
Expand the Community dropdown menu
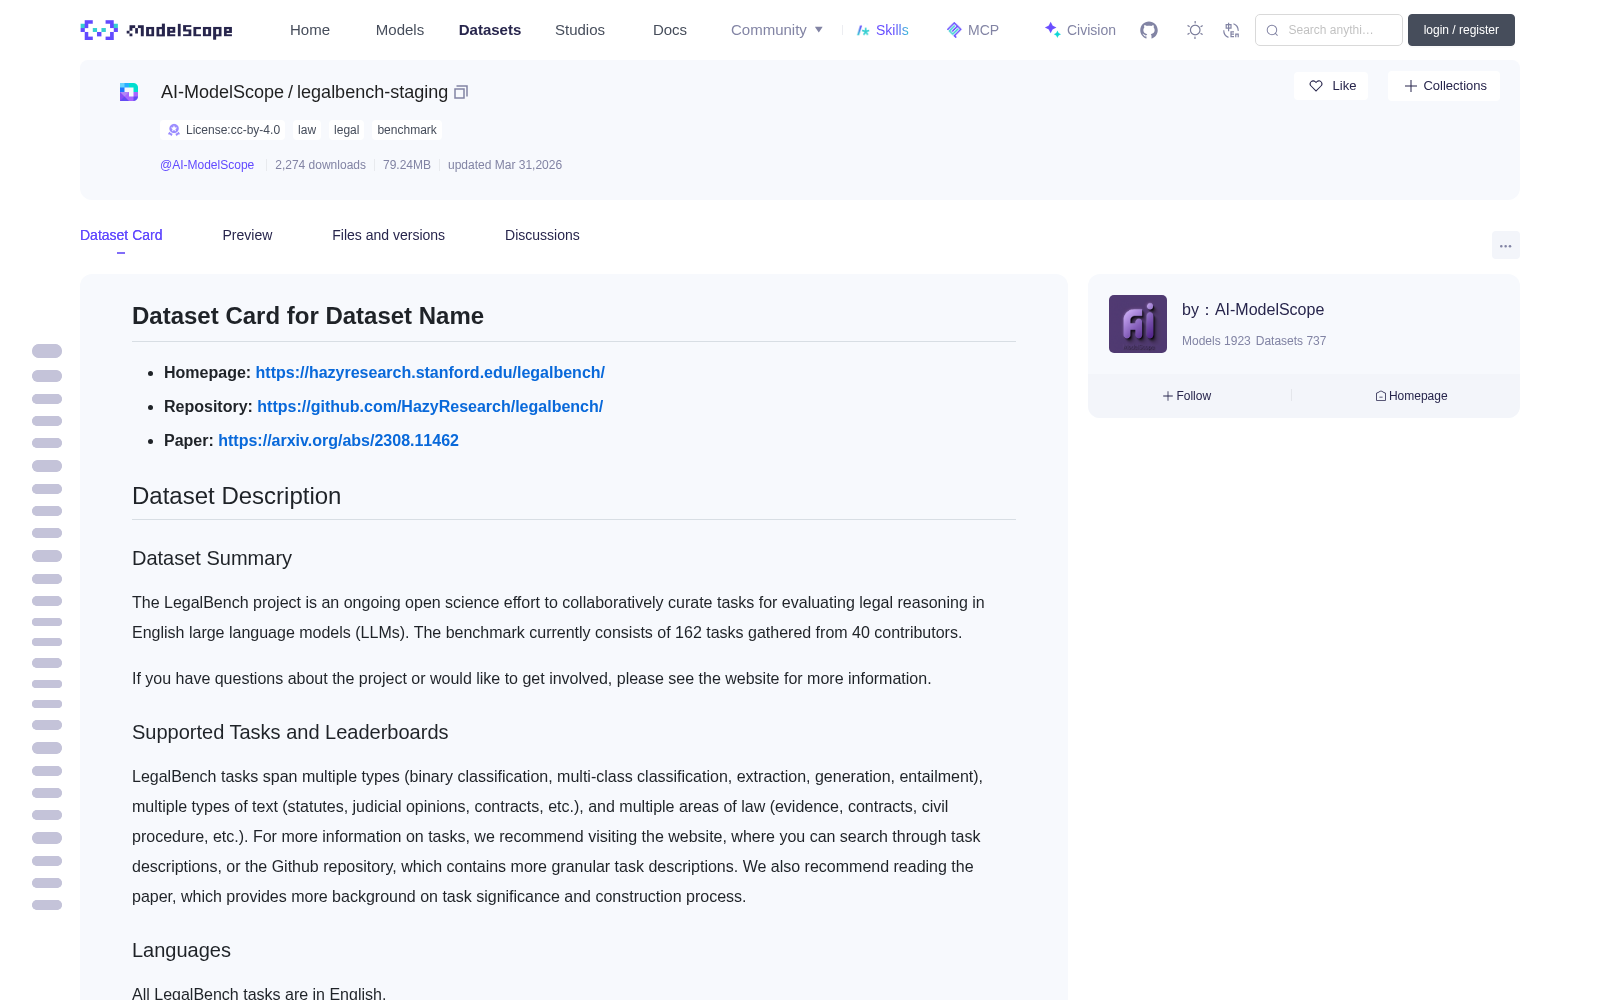pos(777,30)
